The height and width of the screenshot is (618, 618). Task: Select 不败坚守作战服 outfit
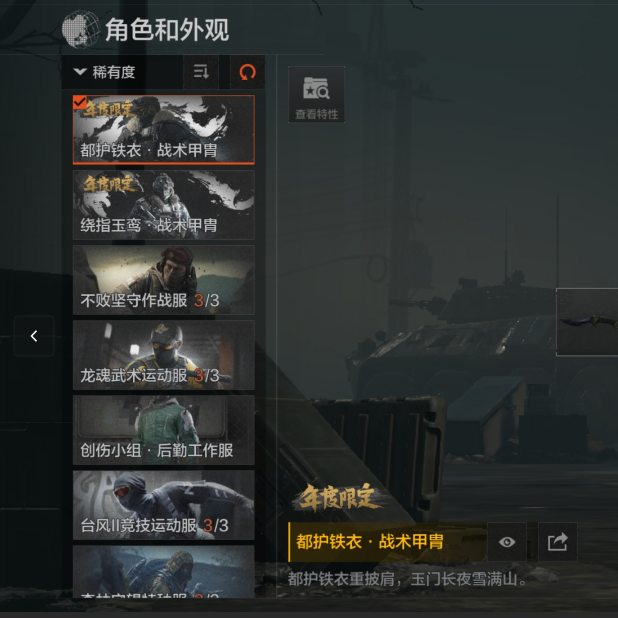pos(164,280)
